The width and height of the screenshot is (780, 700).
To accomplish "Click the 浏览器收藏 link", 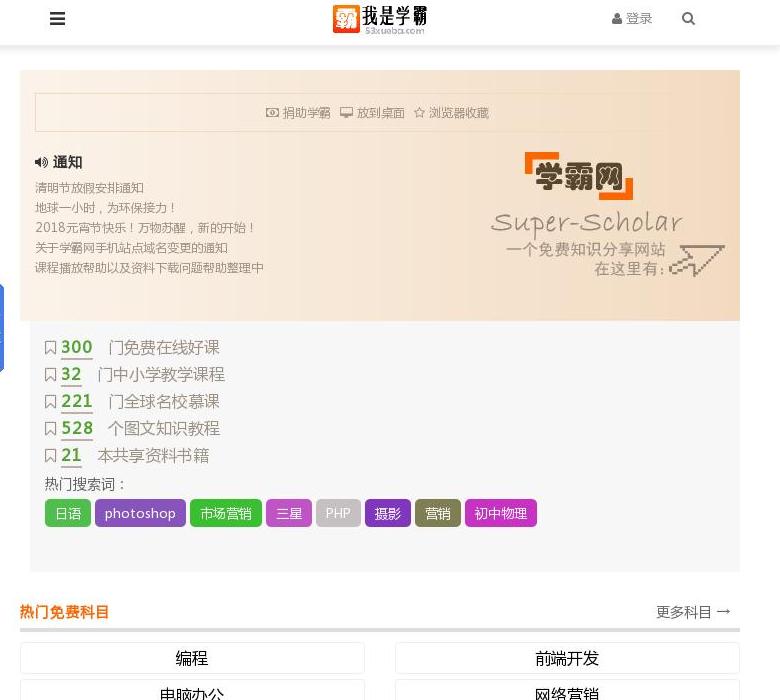I will pyautogui.click(x=451, y=113).
